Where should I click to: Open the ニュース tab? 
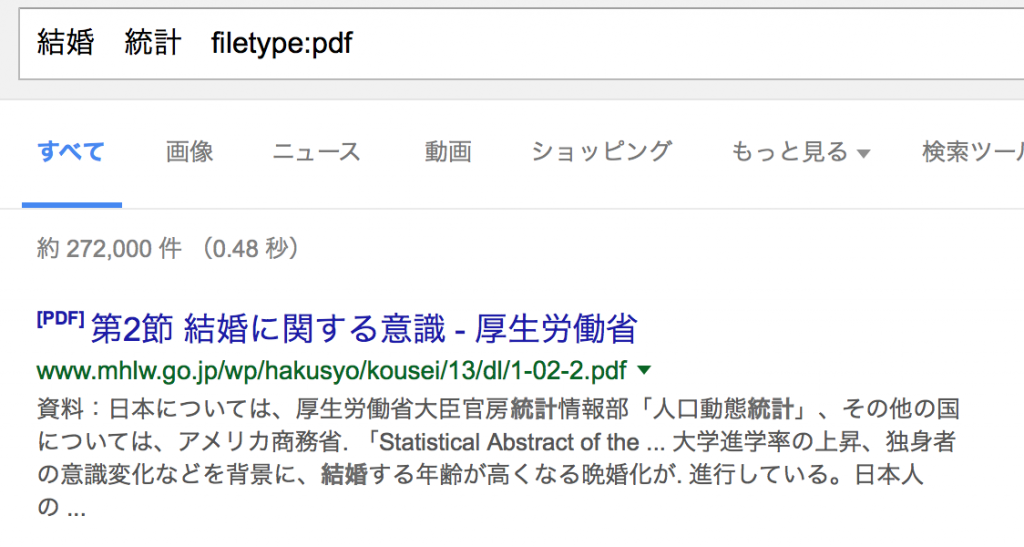(316, 152)
